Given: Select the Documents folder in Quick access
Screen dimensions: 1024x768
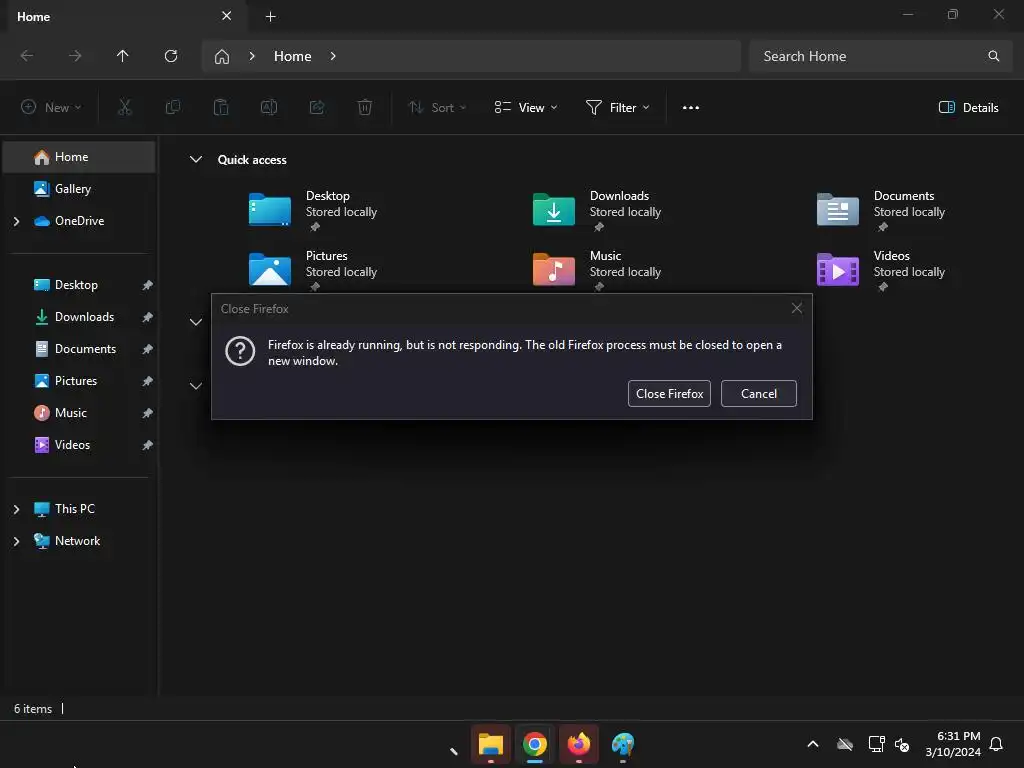Looking at the screenshot, I should tap(882, 210).
